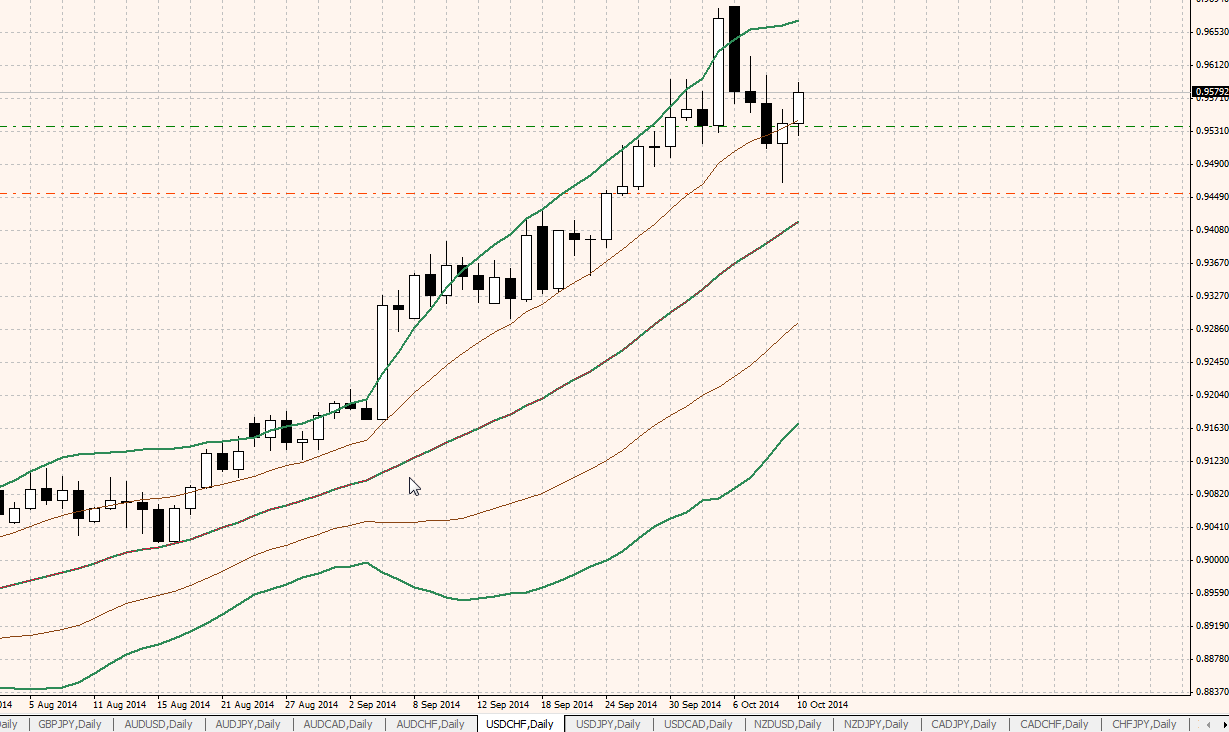Select the NZDUSD,Daily chart tab
1229x732 pixels.
point(787,724)
